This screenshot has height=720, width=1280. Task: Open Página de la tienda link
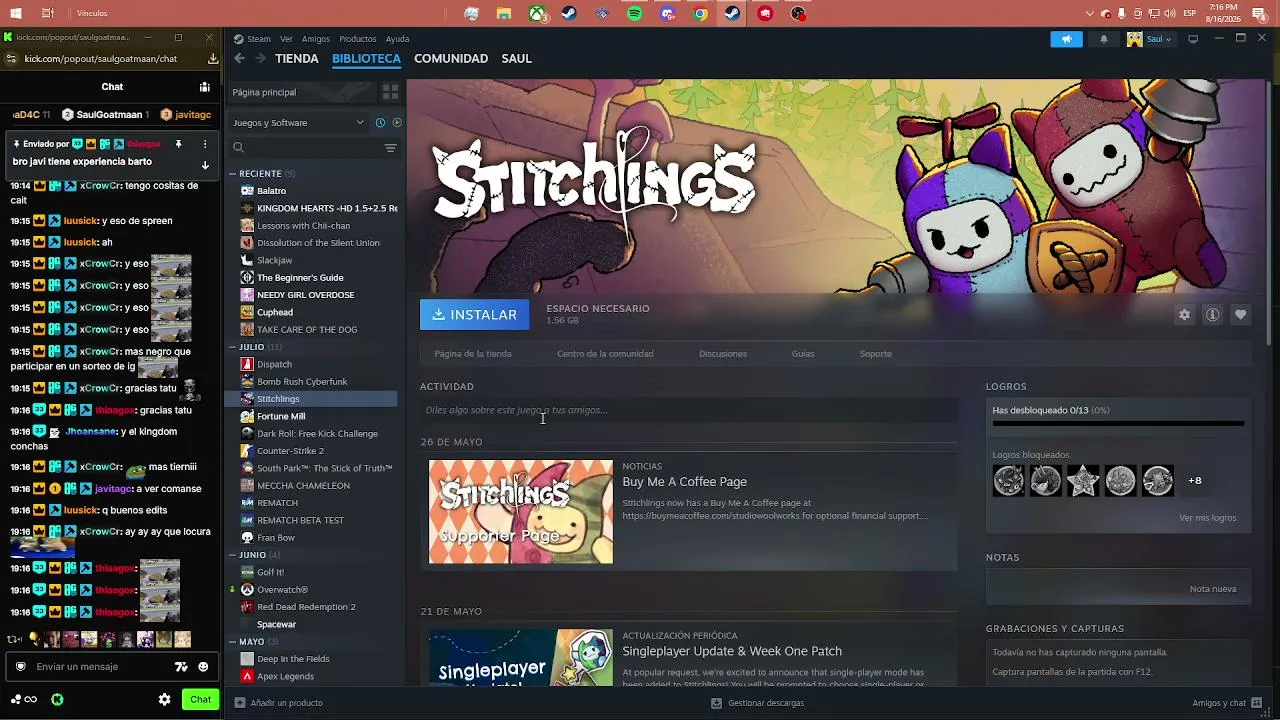pyautogui.click(x=473, y=354)
